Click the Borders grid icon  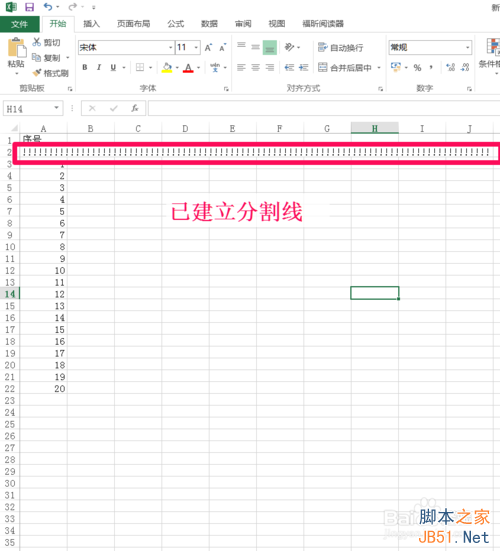click(x=140, y=67)
